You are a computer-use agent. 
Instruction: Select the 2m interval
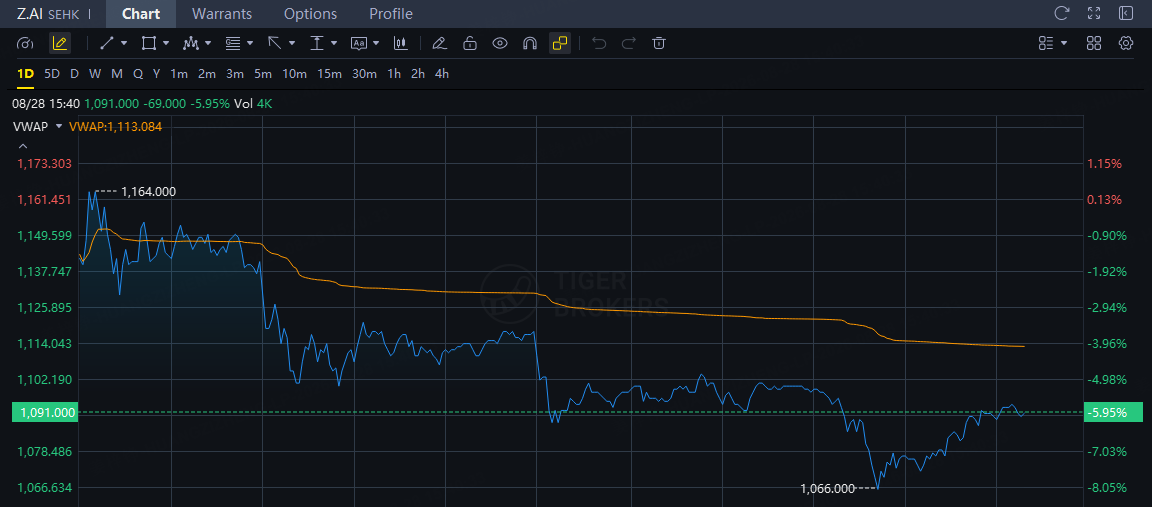coord(207,73)
